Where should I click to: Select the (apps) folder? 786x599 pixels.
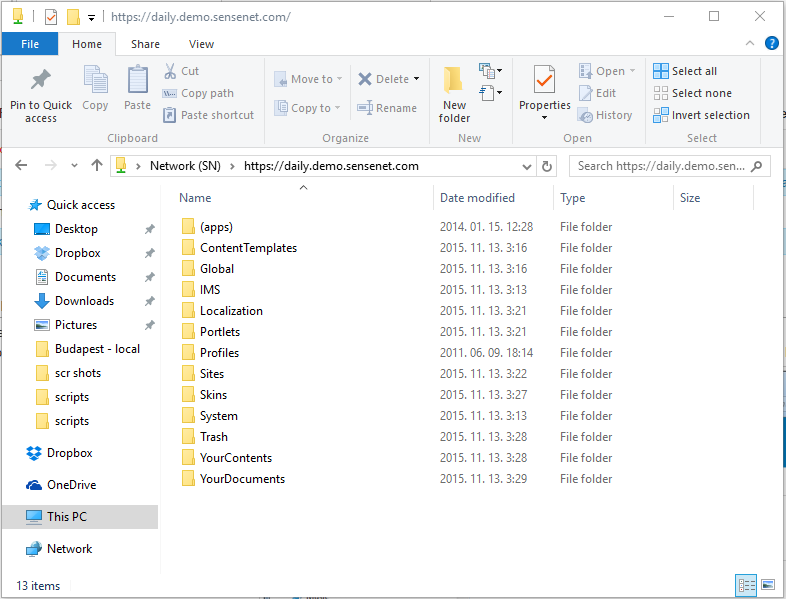216,227
